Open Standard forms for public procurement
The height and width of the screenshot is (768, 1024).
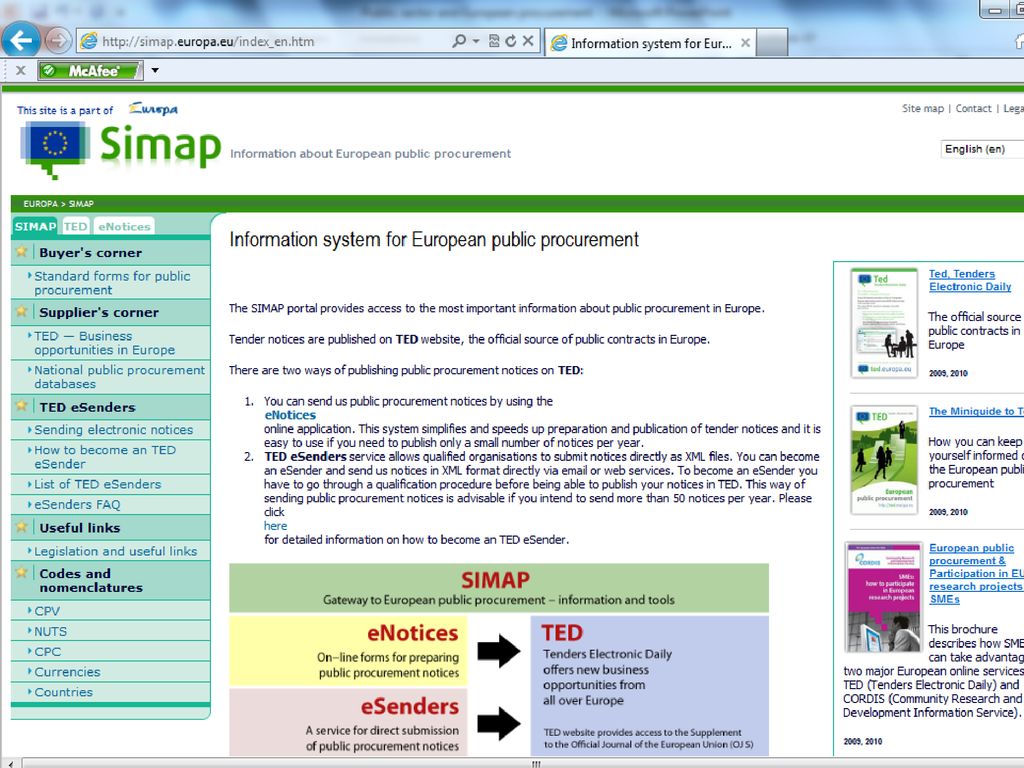(112, 283)
